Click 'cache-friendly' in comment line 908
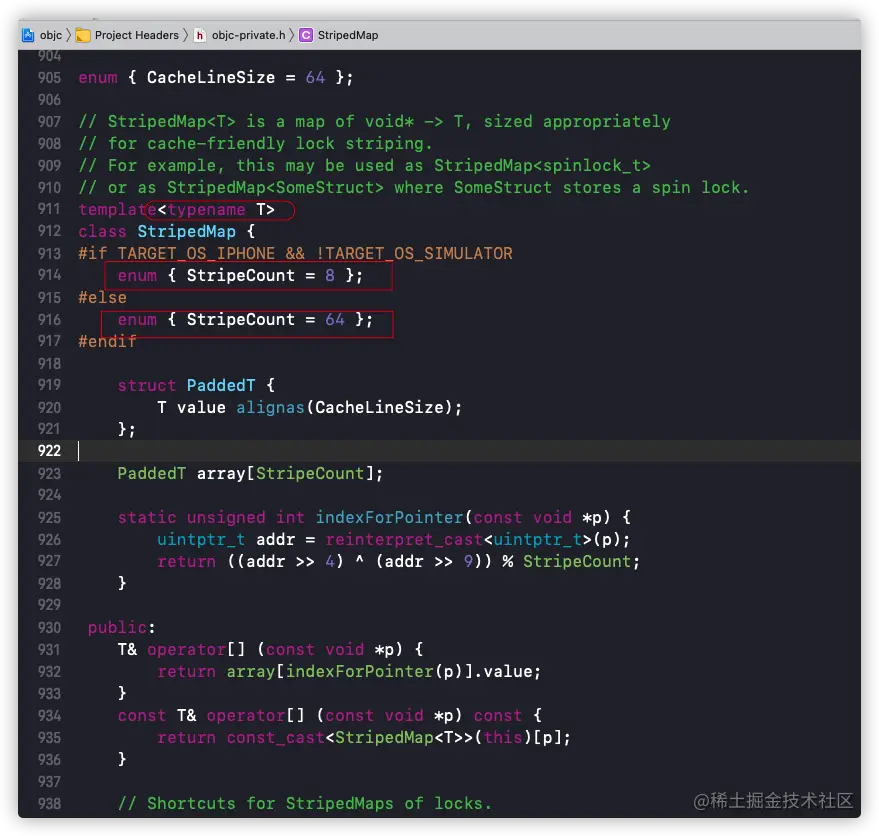879x836 pixels. point(216,144)
